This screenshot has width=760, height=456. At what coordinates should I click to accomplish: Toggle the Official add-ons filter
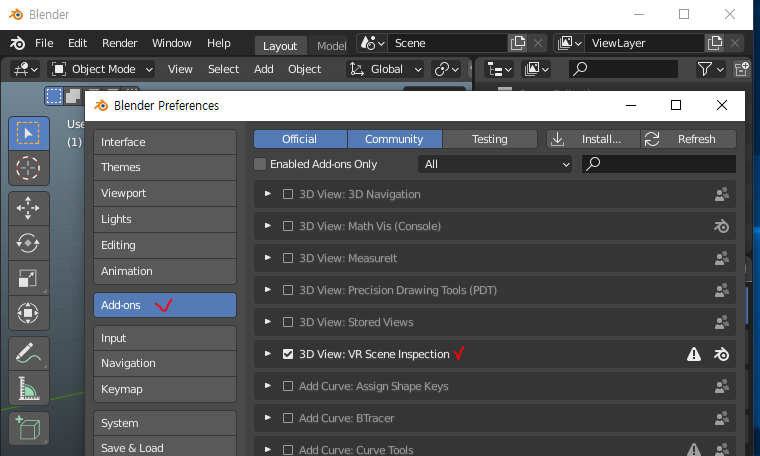pos(300,139)
